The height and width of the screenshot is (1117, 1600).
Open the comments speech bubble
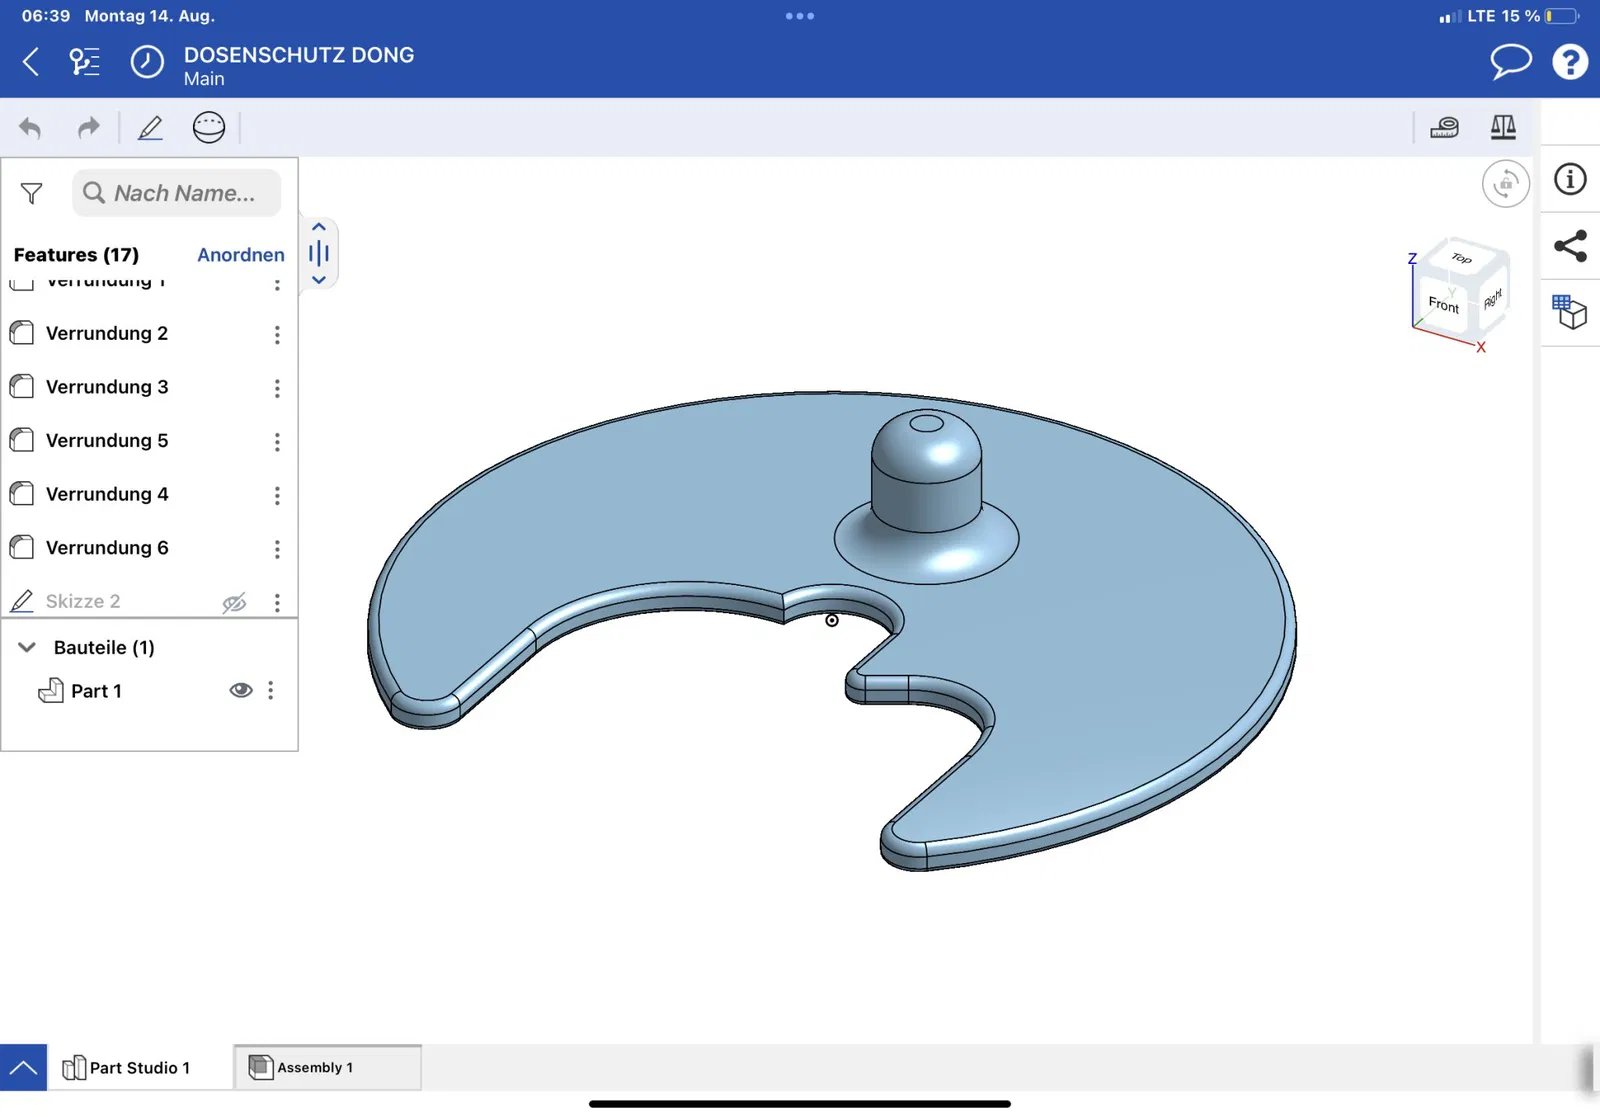tap(1511, 62)
